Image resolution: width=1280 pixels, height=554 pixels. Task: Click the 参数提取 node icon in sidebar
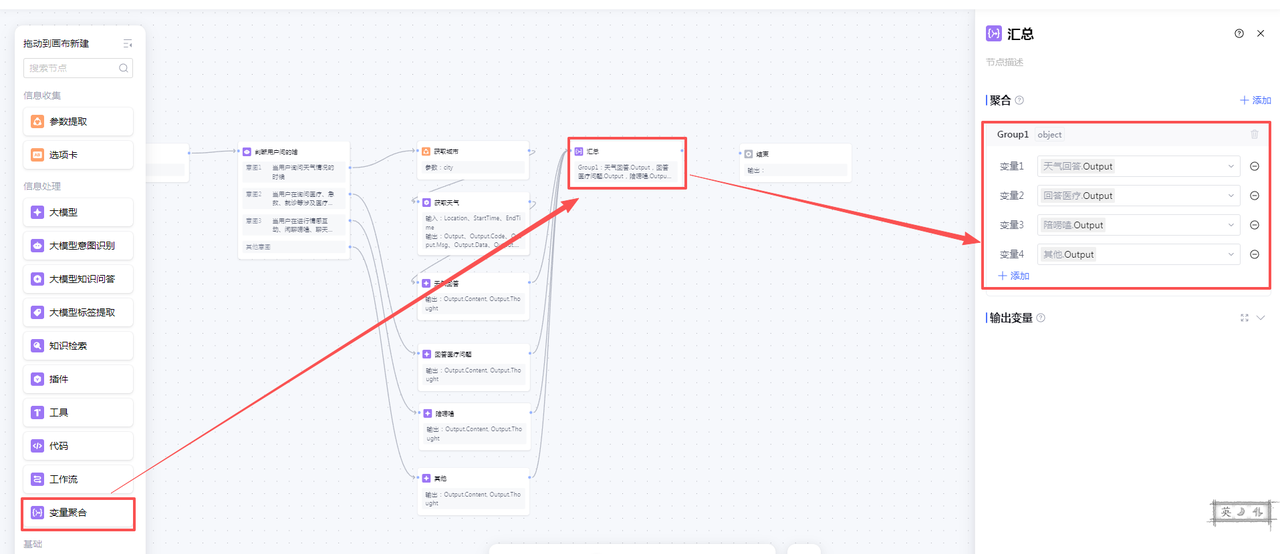coord(37,122)
